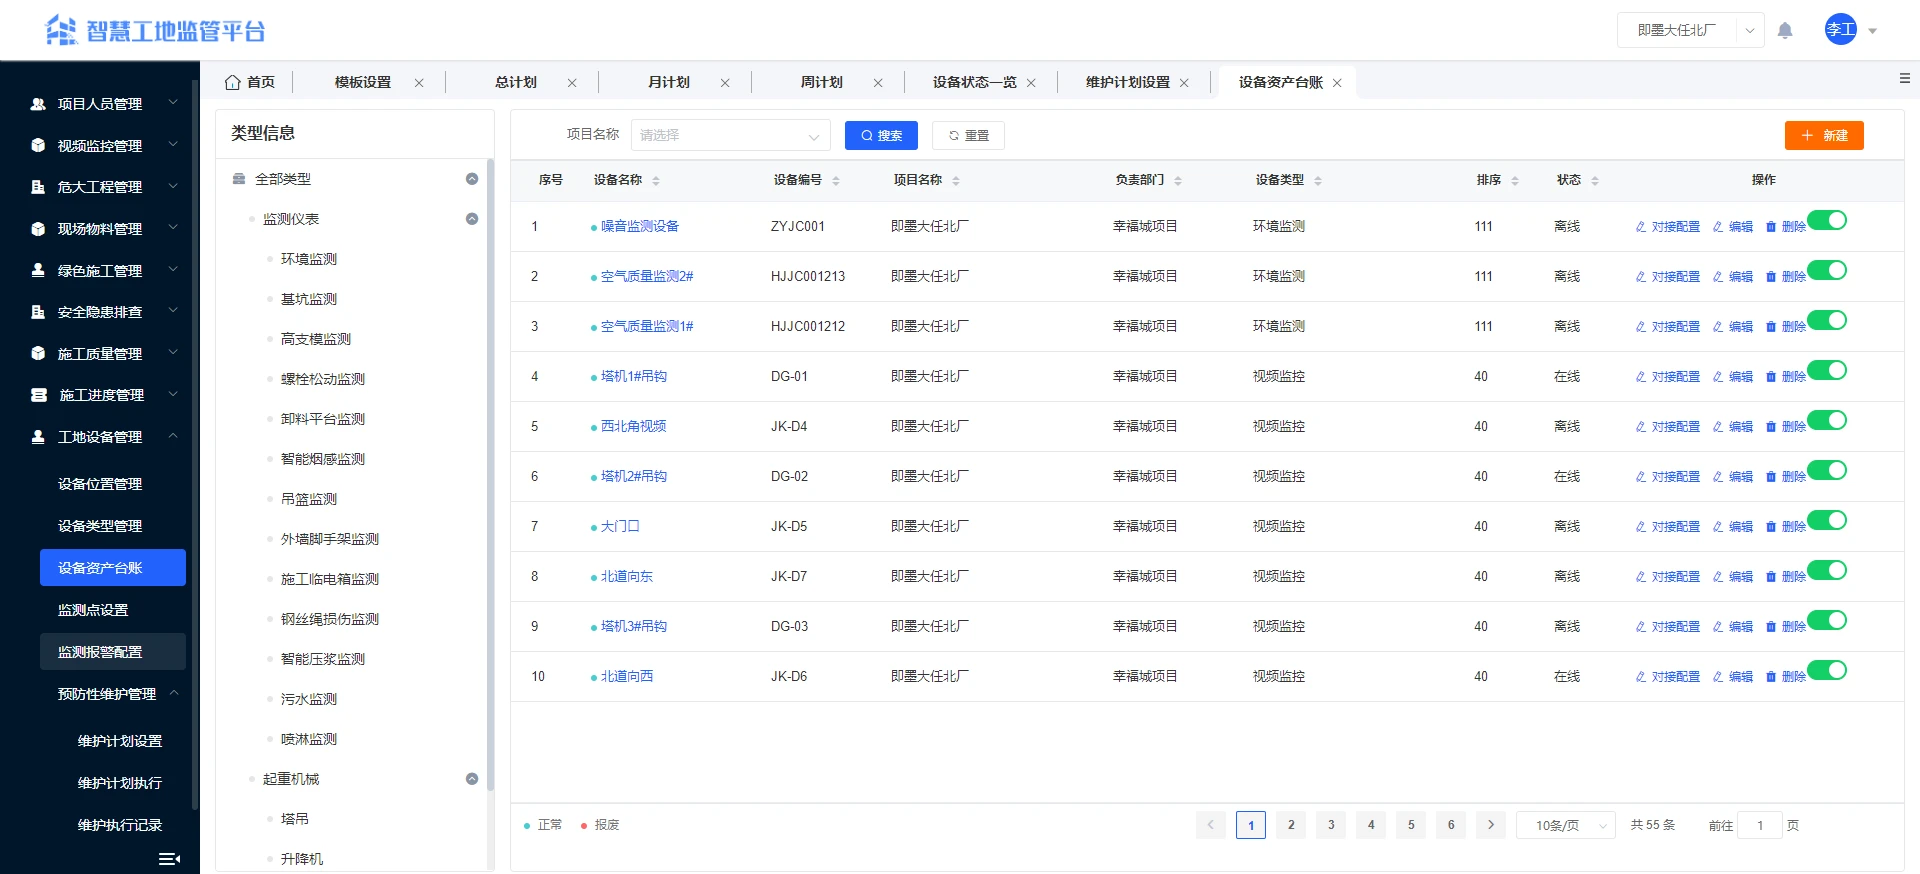The height and width of the screenshot is (874, 1920).
Task: Sort by 设备名称 column arrows
Action: [656, 181]
